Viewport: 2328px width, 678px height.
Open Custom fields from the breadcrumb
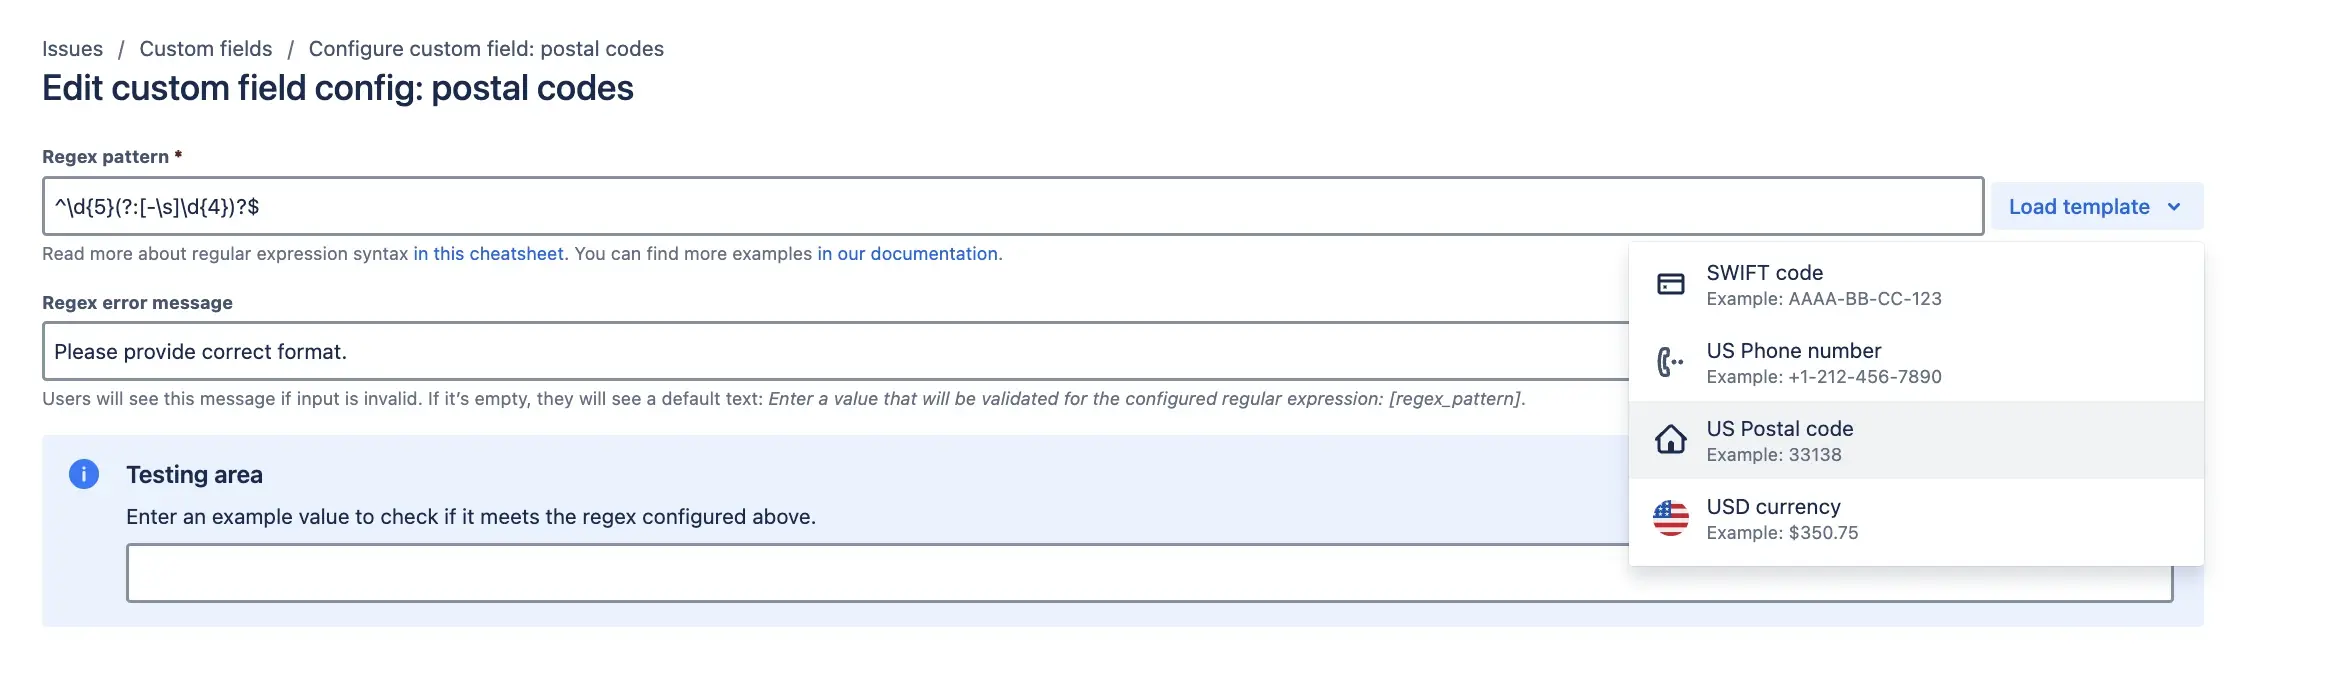tap(205, 48)
